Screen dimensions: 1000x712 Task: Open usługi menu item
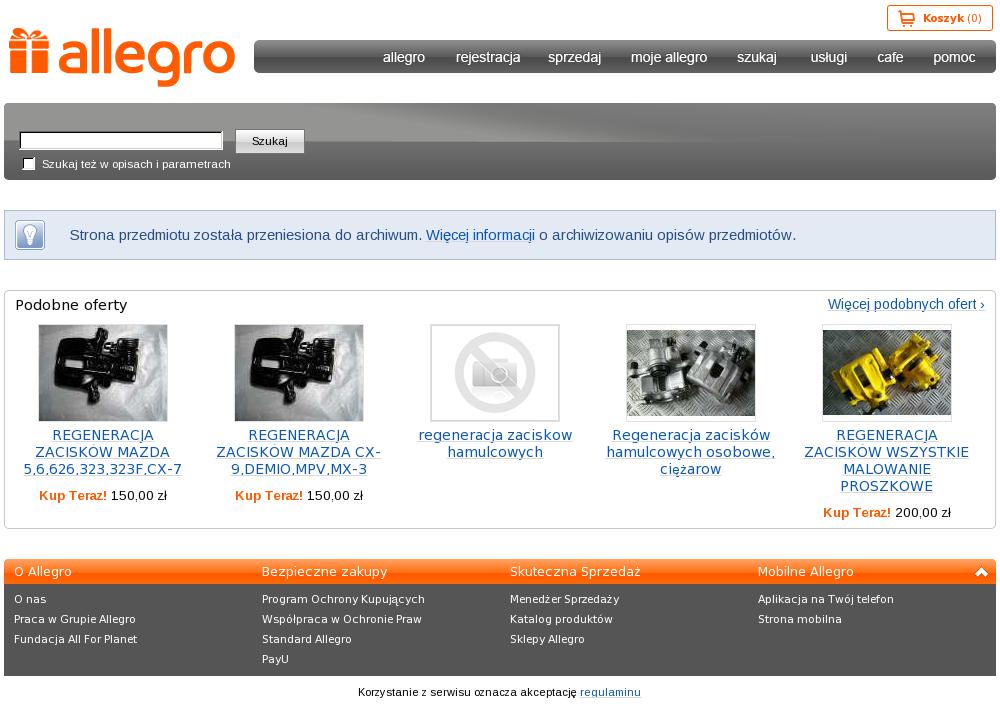pyautogui.click(x=828, y=57)
